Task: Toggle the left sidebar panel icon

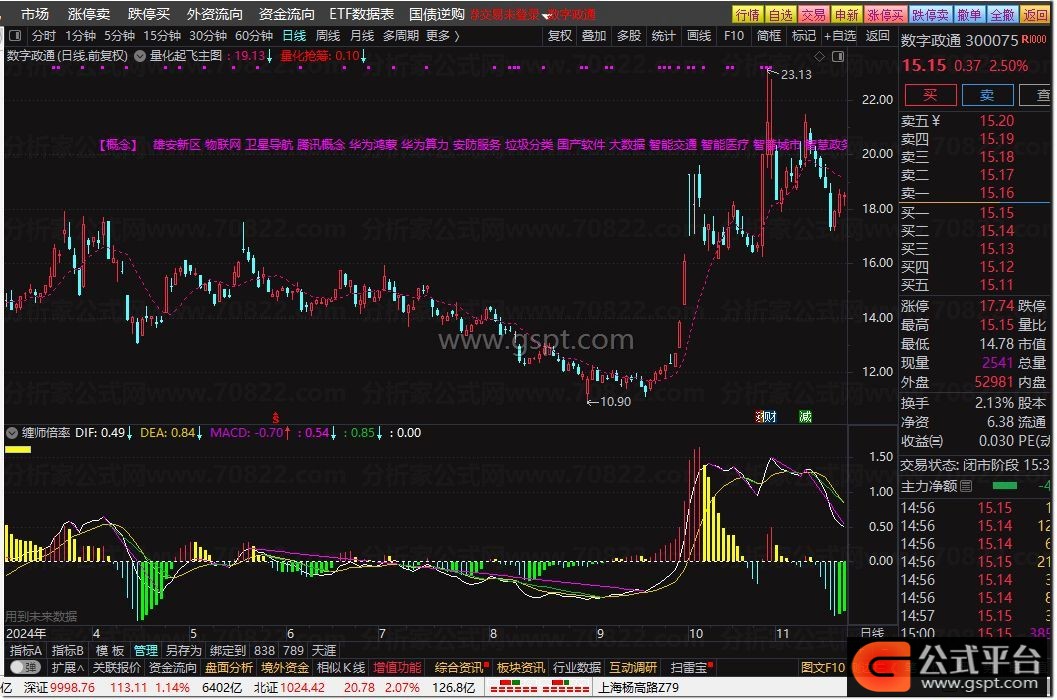Action: click(15, 36)
